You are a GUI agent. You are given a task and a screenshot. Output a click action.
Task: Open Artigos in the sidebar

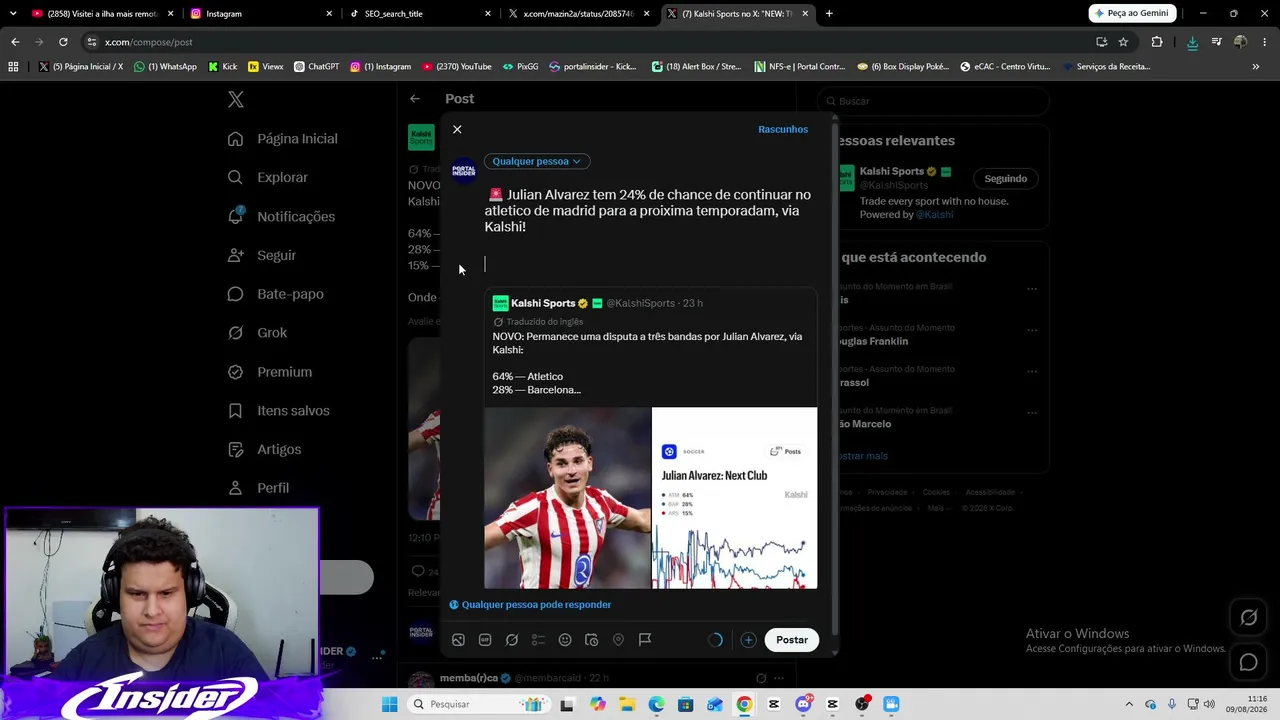click(264, 449)
